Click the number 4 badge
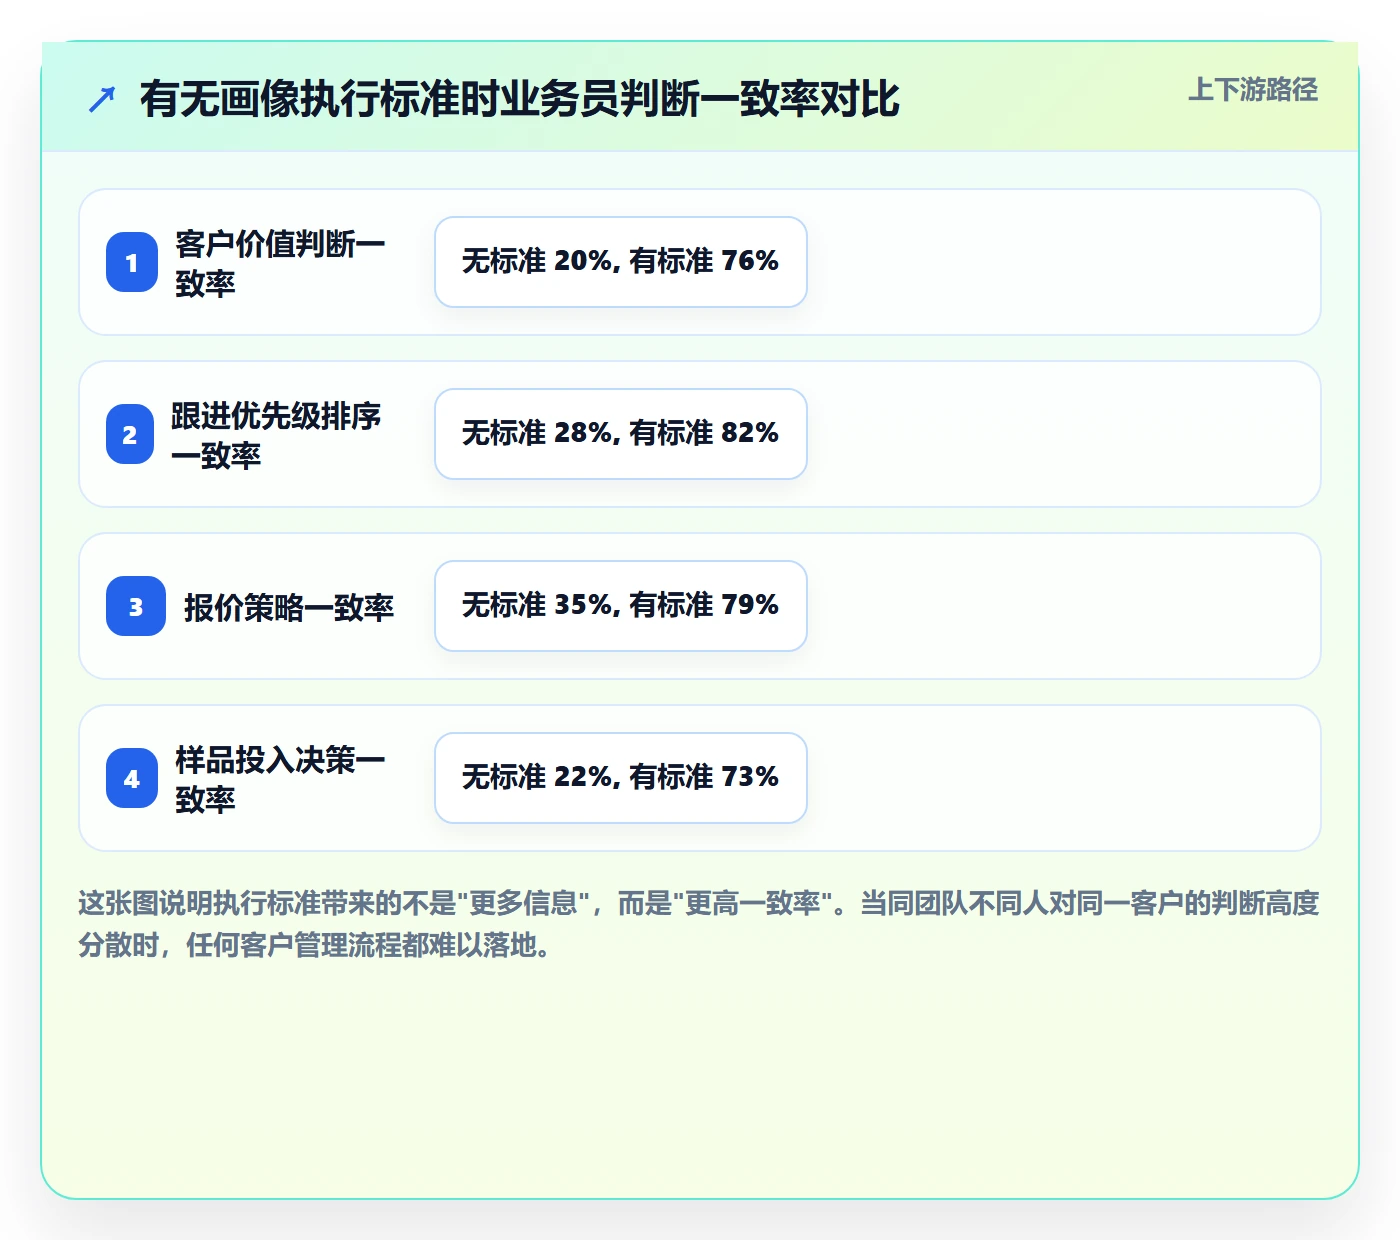The width and height of the screenshot is (1400, 1240). coord(132,778)
